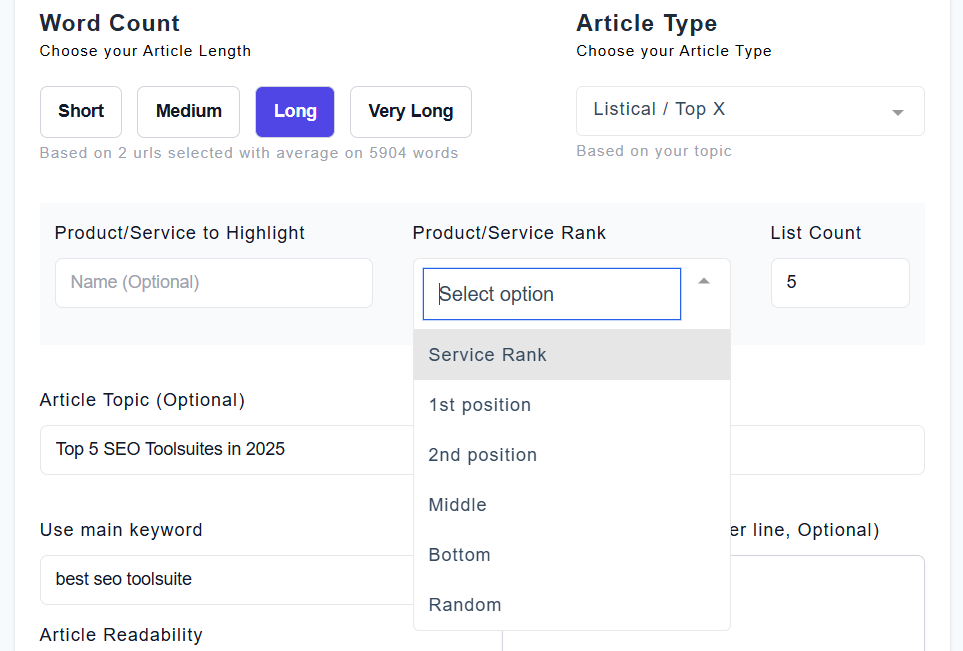Screen dimensions: 963x651
Task: Select Medium article length
Action: pyautogui.click(x=188, y=111)
